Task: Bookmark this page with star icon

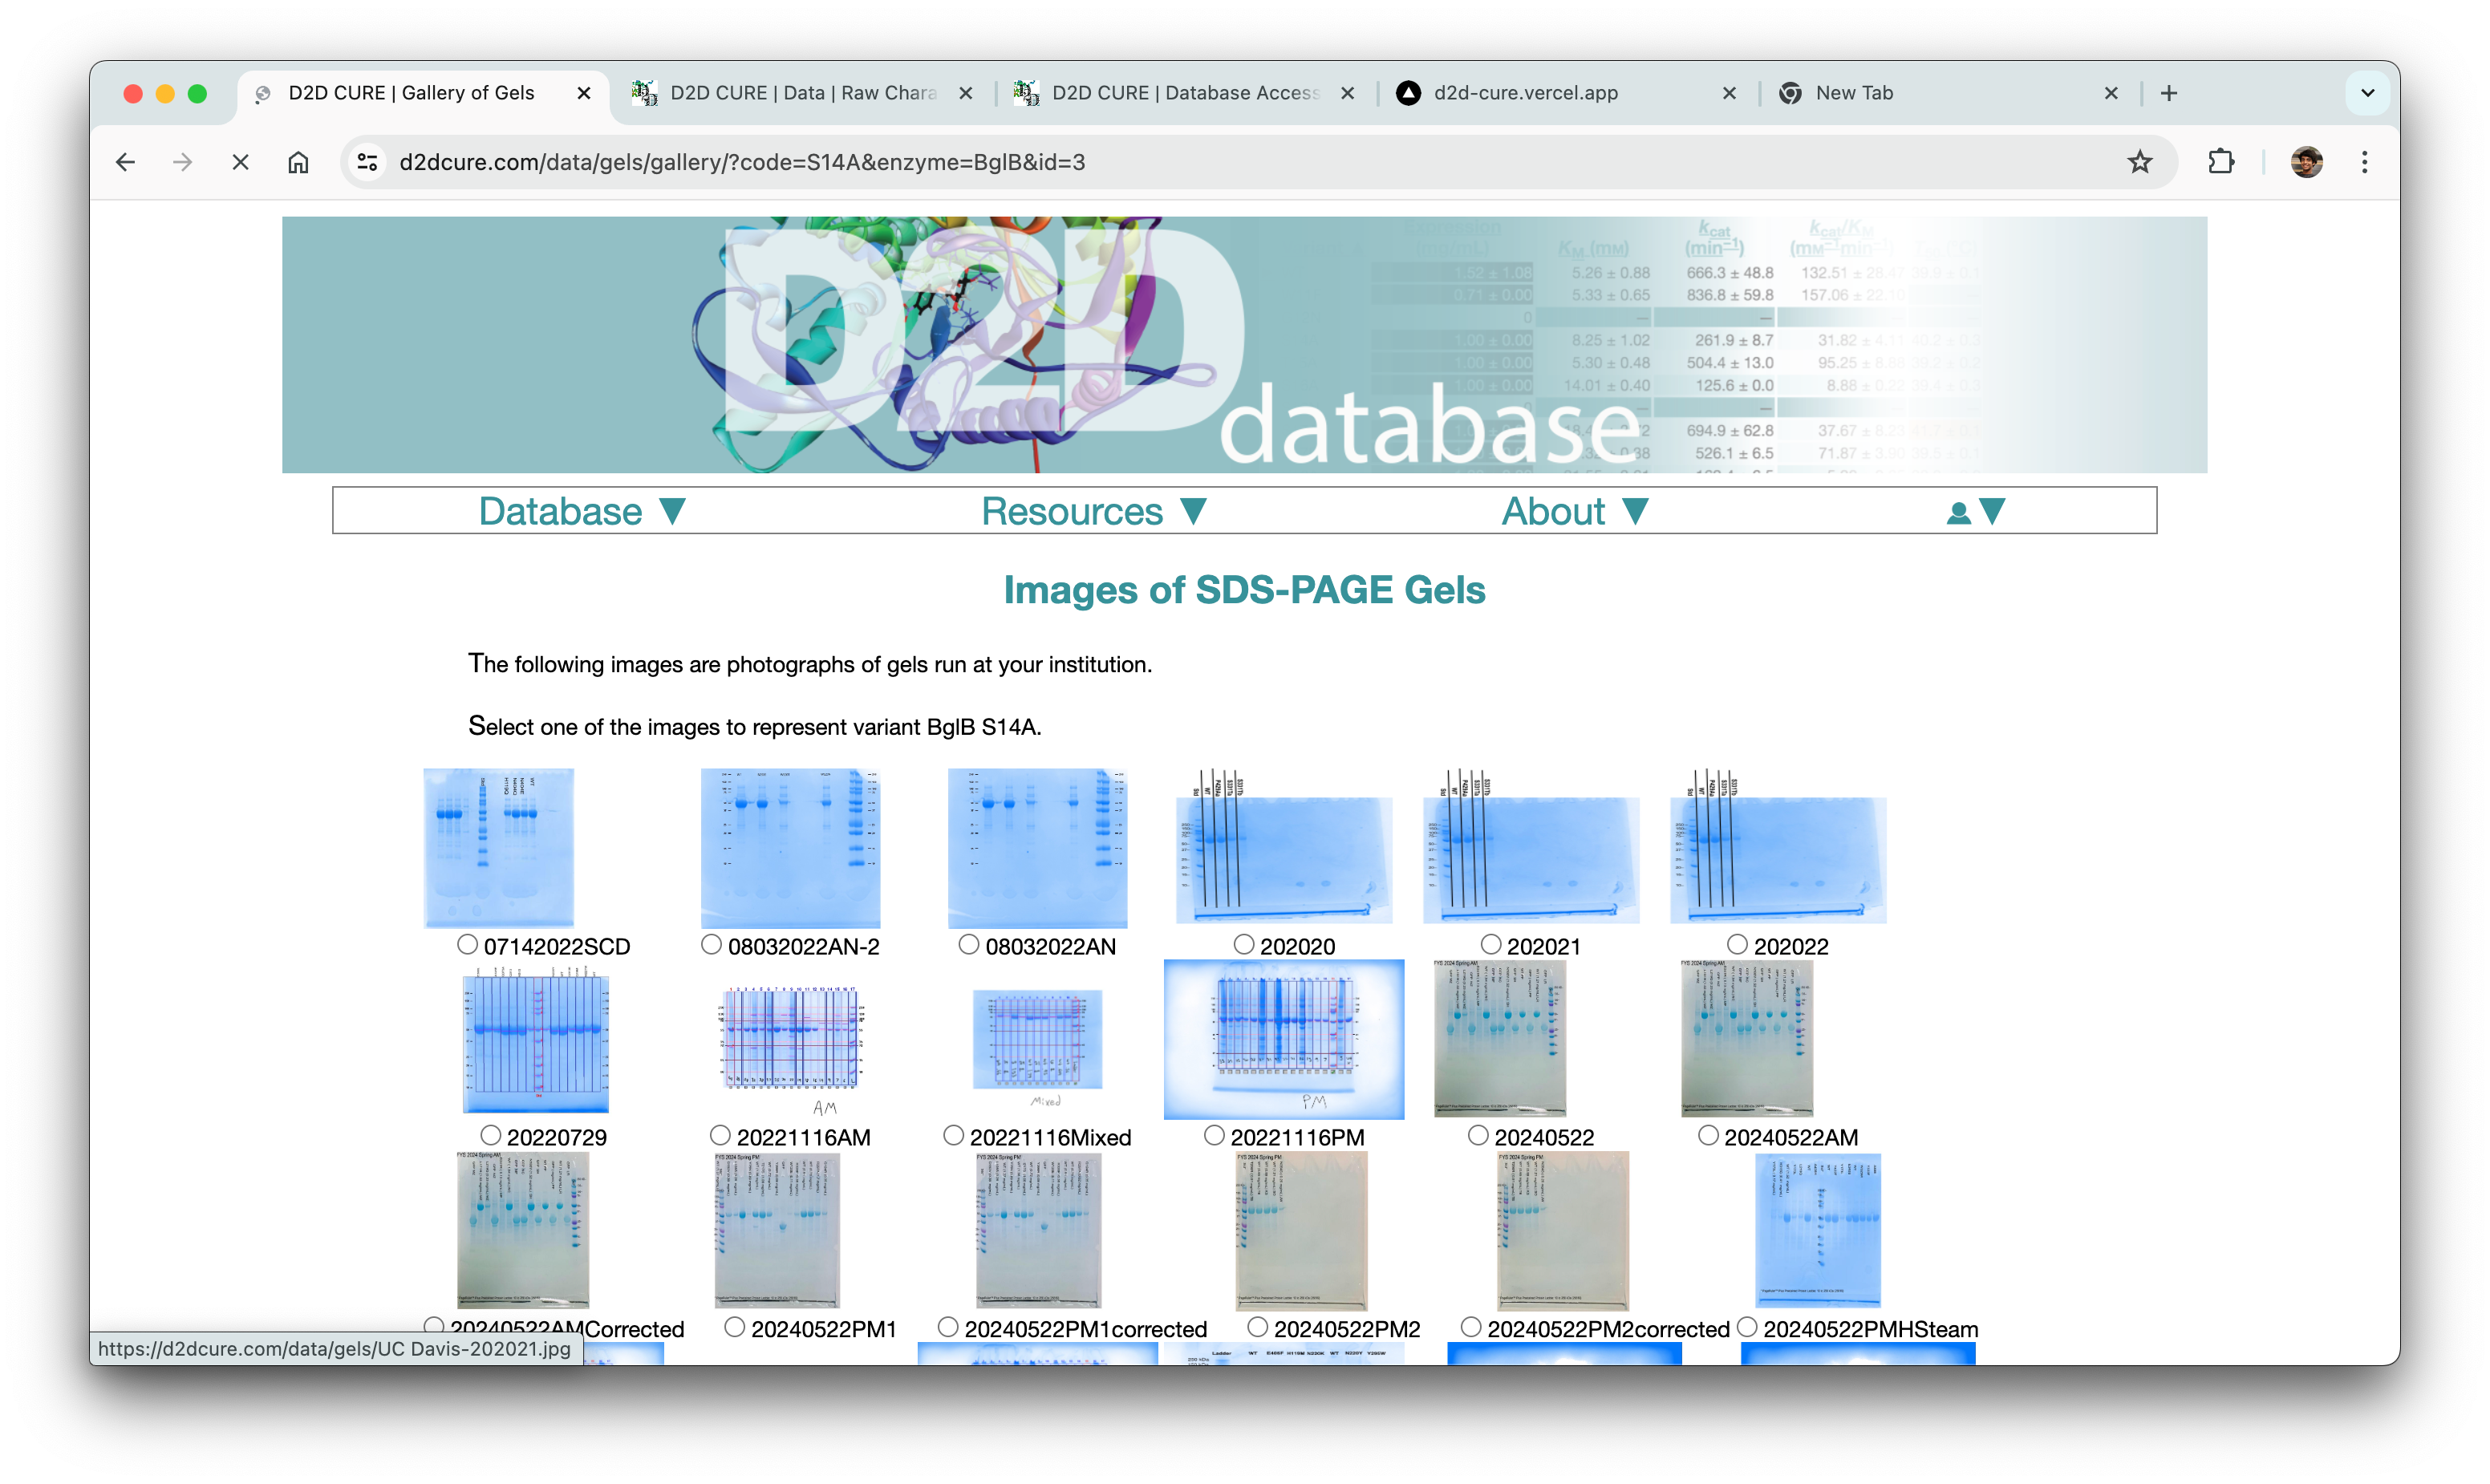Action: [2139, 162]
